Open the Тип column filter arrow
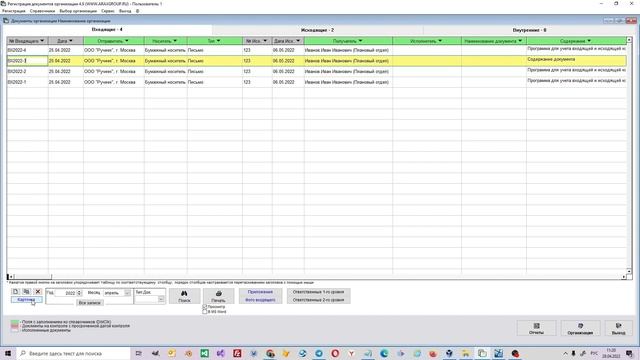Image resolution: width=640 pixels, height=360 pixels. coord(218,41)
